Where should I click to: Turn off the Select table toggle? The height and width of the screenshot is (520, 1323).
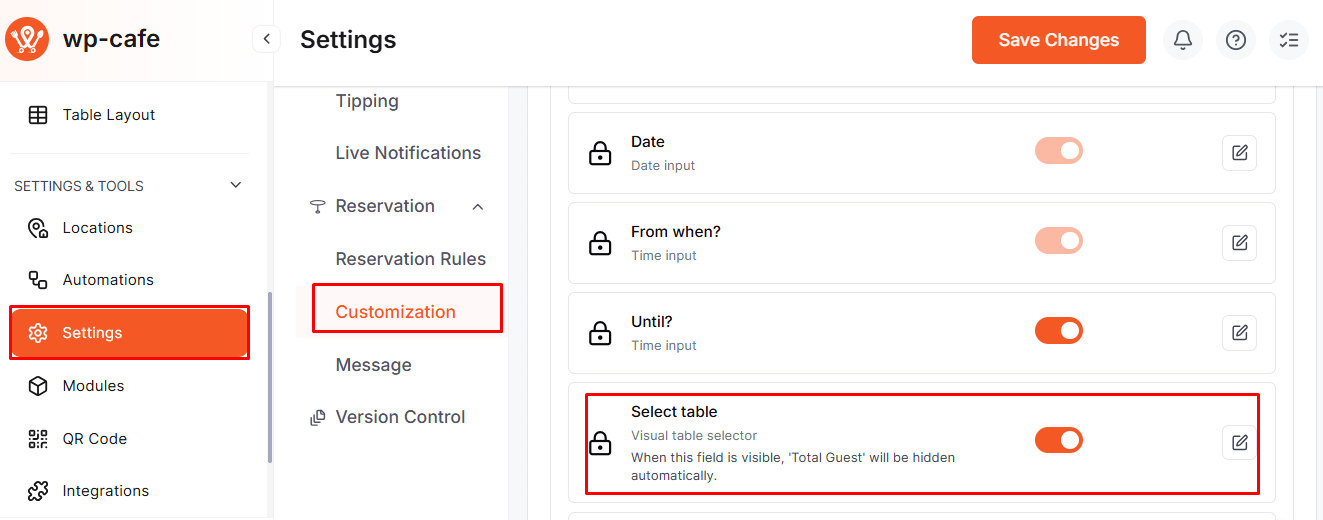click(1059, 440)
